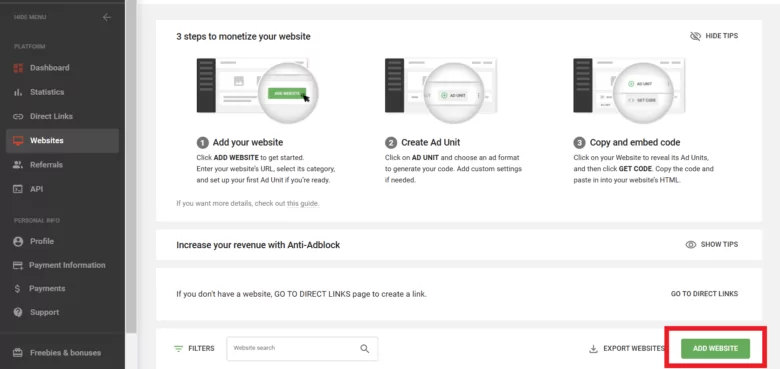Click the Filters funnel lines icon

[179, 349]
